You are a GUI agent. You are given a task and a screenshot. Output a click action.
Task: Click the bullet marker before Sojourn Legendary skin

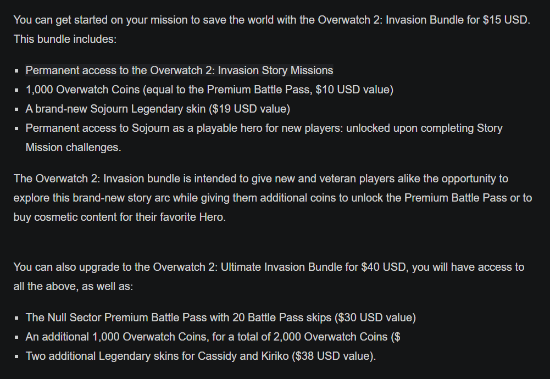point(16,110)
